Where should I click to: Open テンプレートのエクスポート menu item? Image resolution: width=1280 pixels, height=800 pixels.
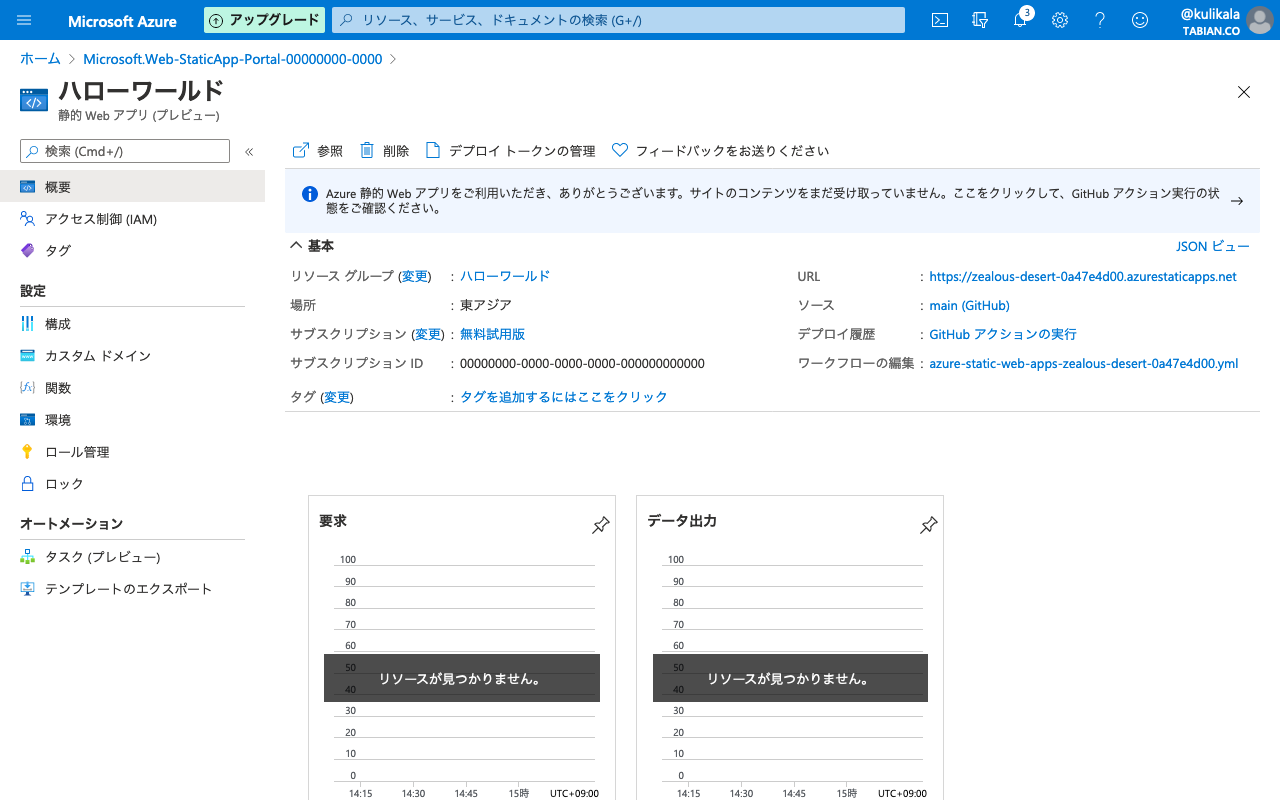tap(132, 589)
